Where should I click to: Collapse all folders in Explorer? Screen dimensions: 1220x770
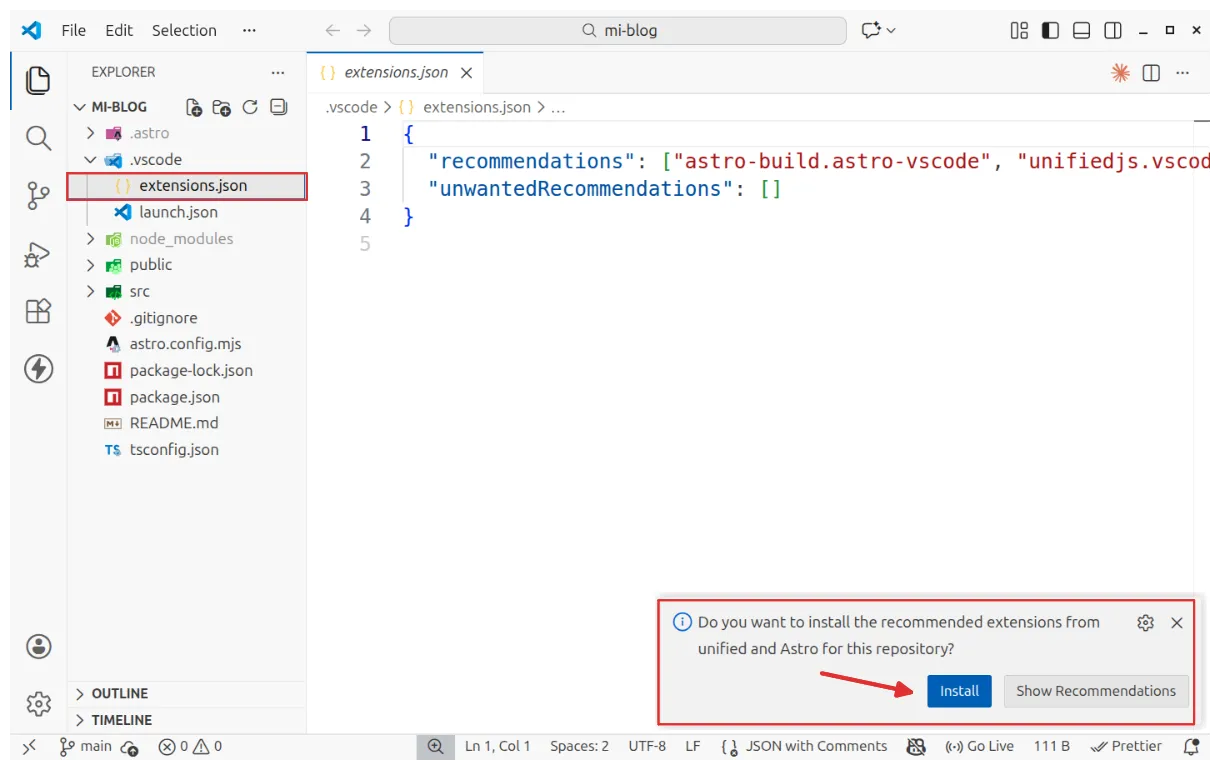[279, 107]
